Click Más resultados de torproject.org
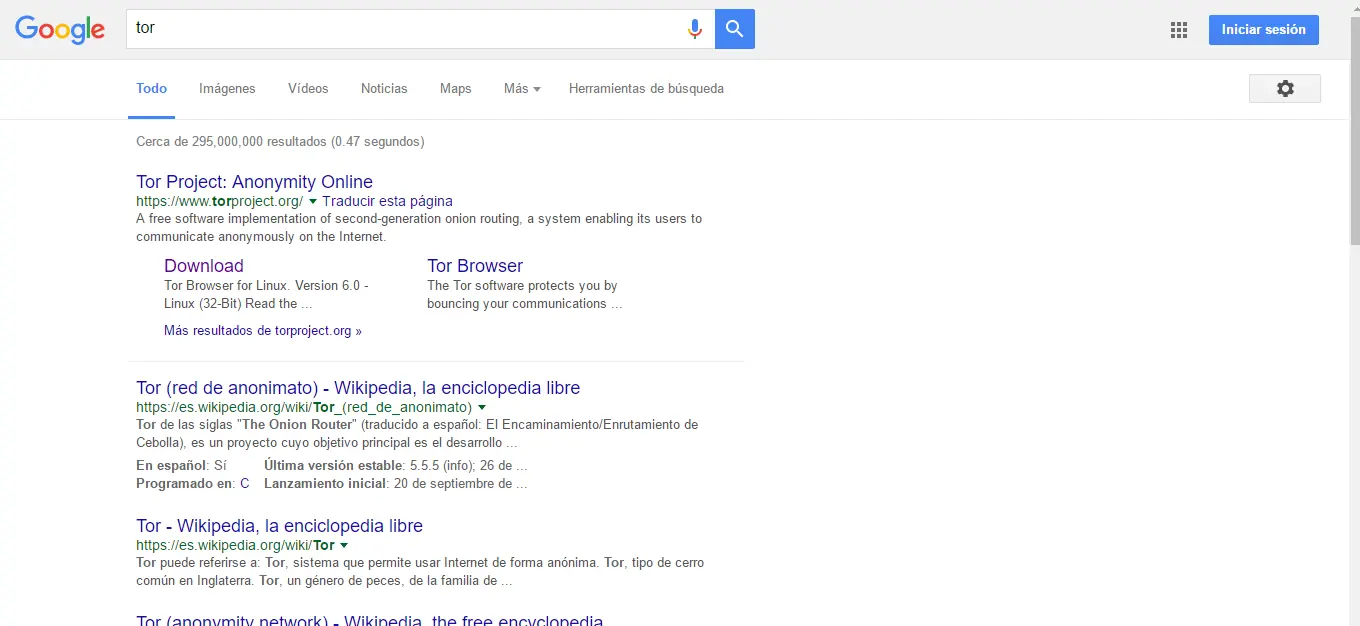The width and height of the screenshot is (1360, 626). pos(263,331)
